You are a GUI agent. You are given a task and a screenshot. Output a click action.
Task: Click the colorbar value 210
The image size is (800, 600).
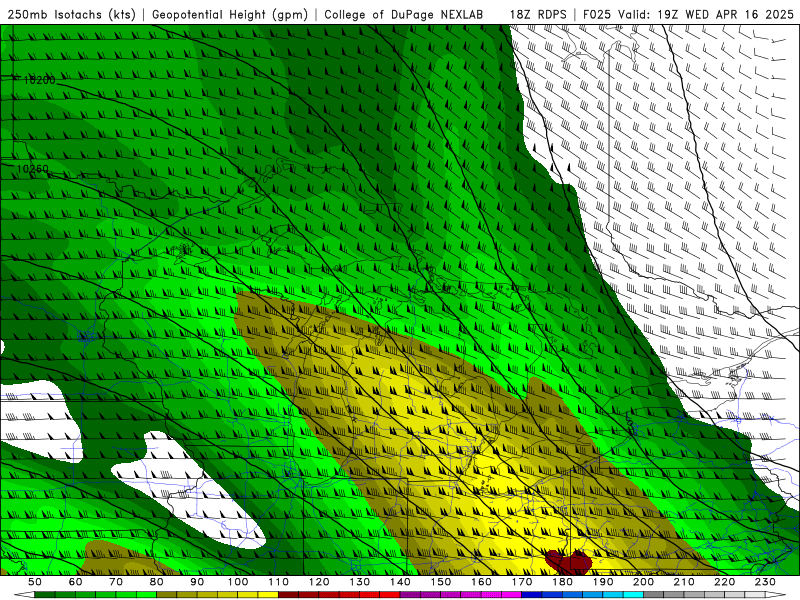click(684, 582)
